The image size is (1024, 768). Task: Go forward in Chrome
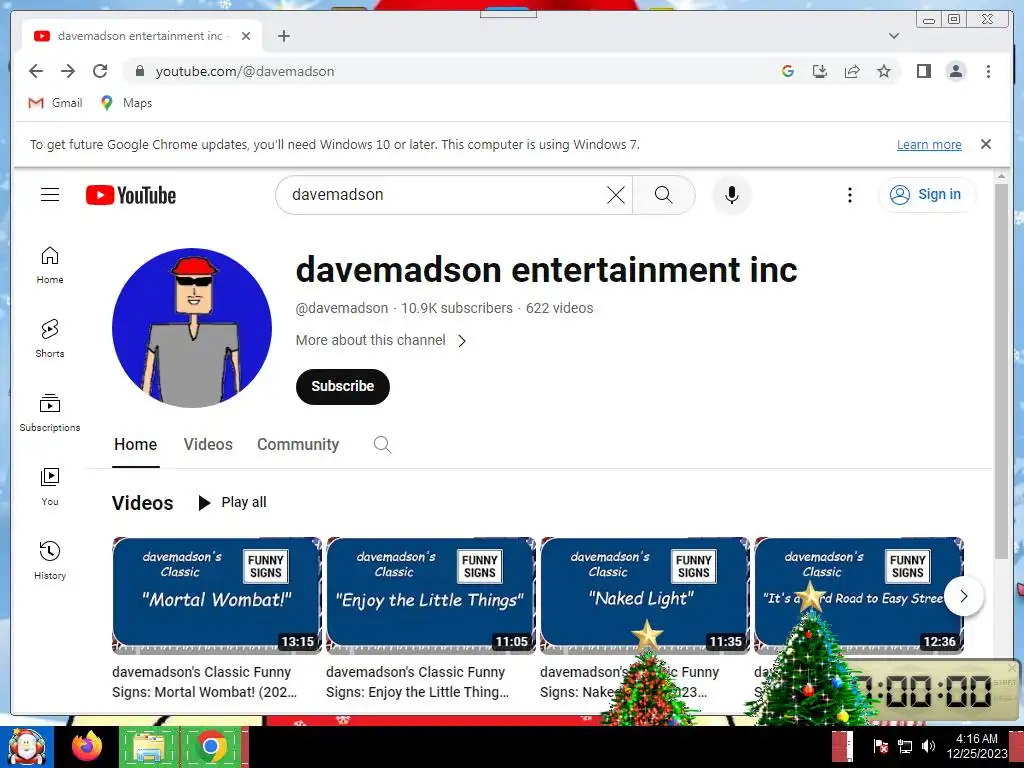(68, 71)
